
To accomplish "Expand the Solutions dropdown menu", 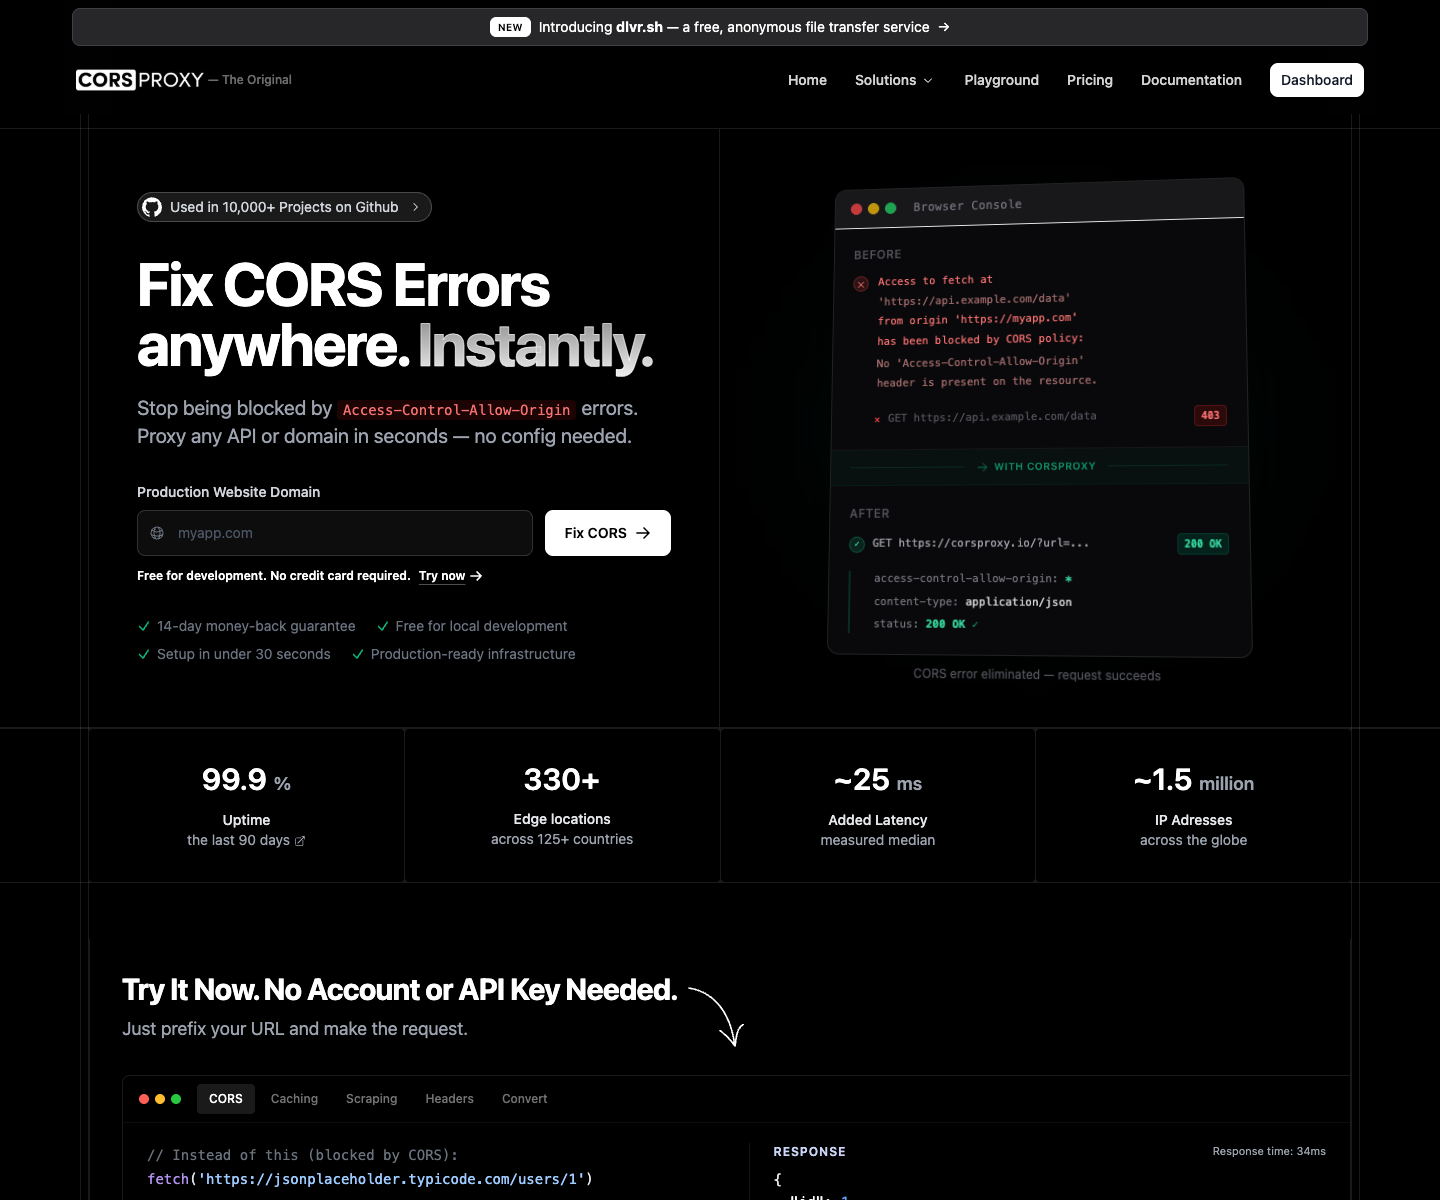I will click(x=894, y=80).
